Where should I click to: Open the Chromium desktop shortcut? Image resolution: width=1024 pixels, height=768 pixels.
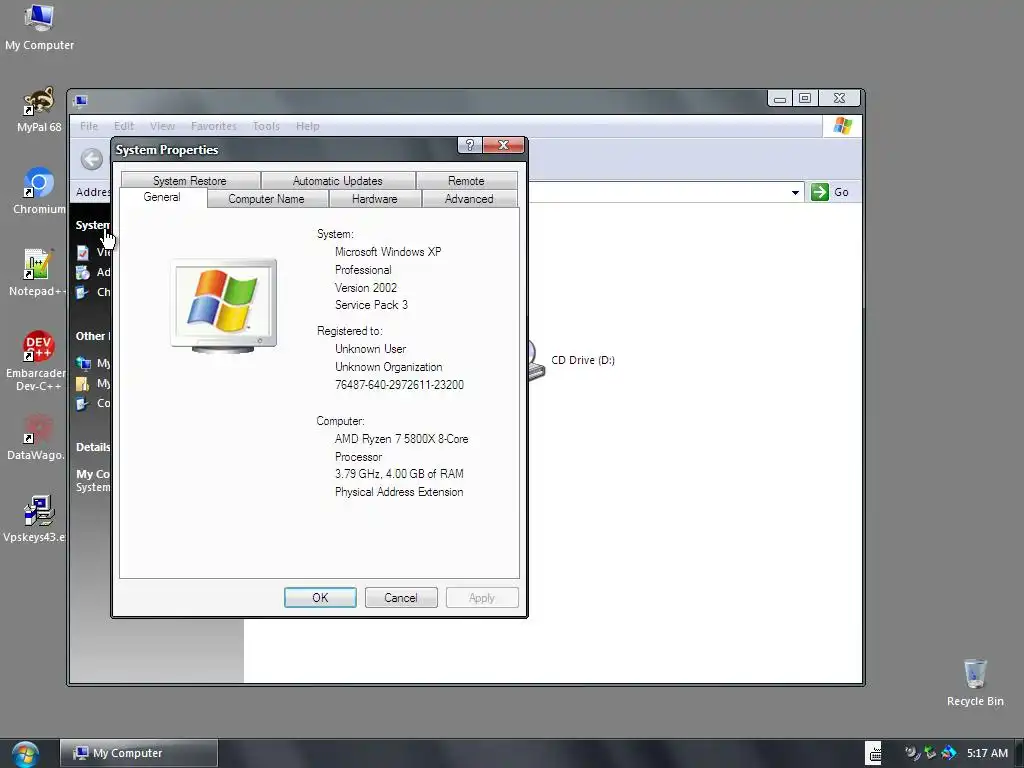coord(39,191)
